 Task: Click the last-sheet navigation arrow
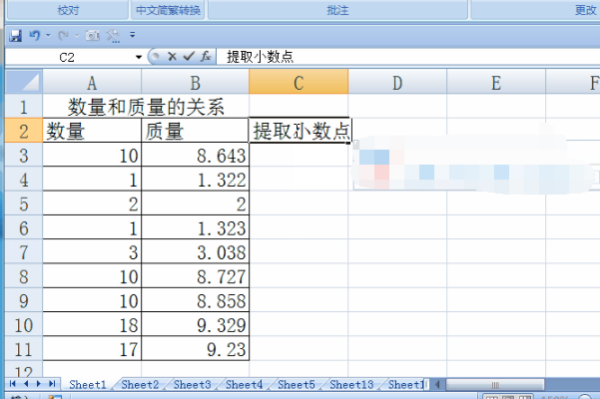[x=52, y=383]
